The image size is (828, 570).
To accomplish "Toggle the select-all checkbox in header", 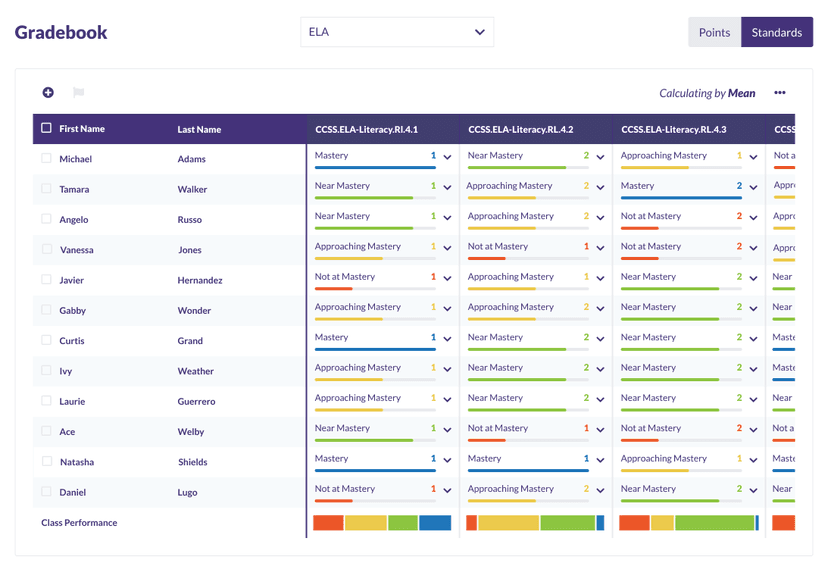I will point(46,128).
